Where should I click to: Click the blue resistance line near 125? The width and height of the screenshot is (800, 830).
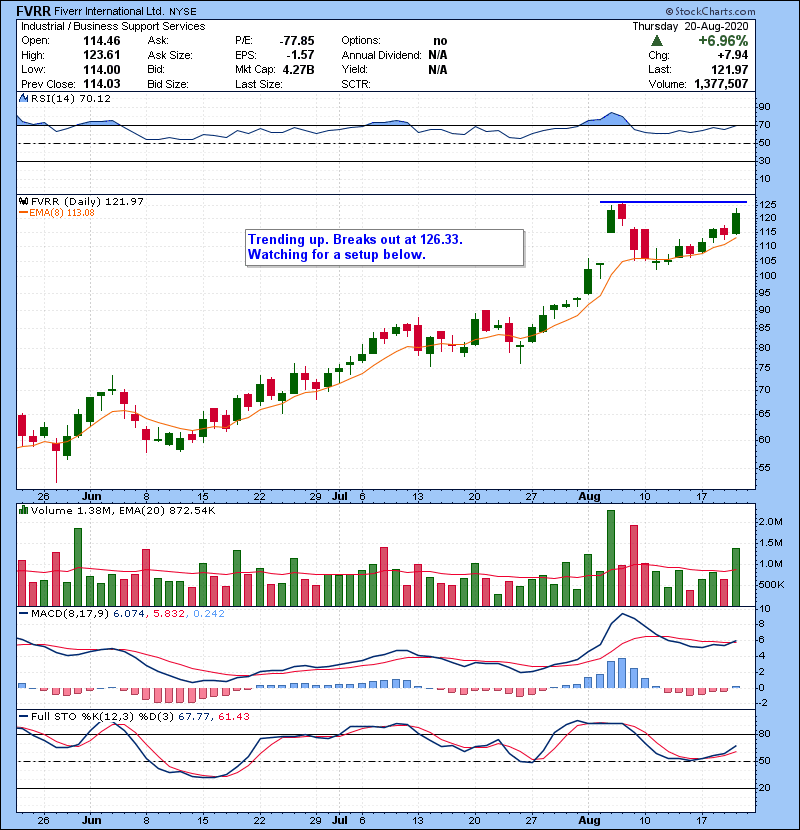(x=673, y=202)
